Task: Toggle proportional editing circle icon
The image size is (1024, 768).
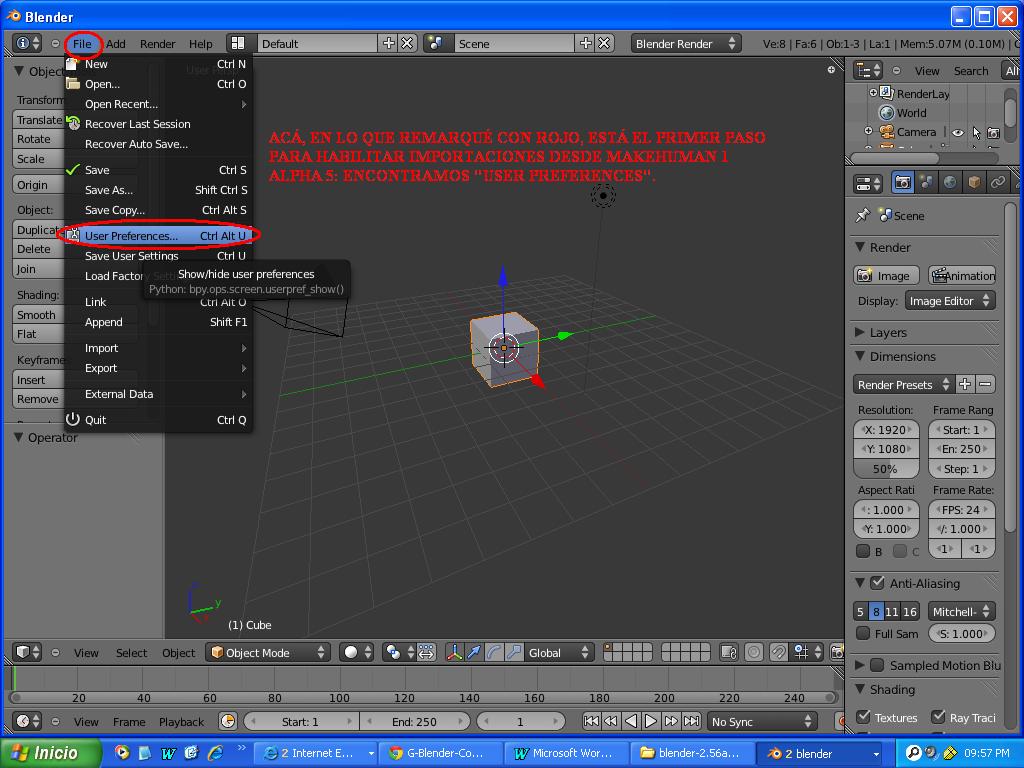Action: coord(754,652)
